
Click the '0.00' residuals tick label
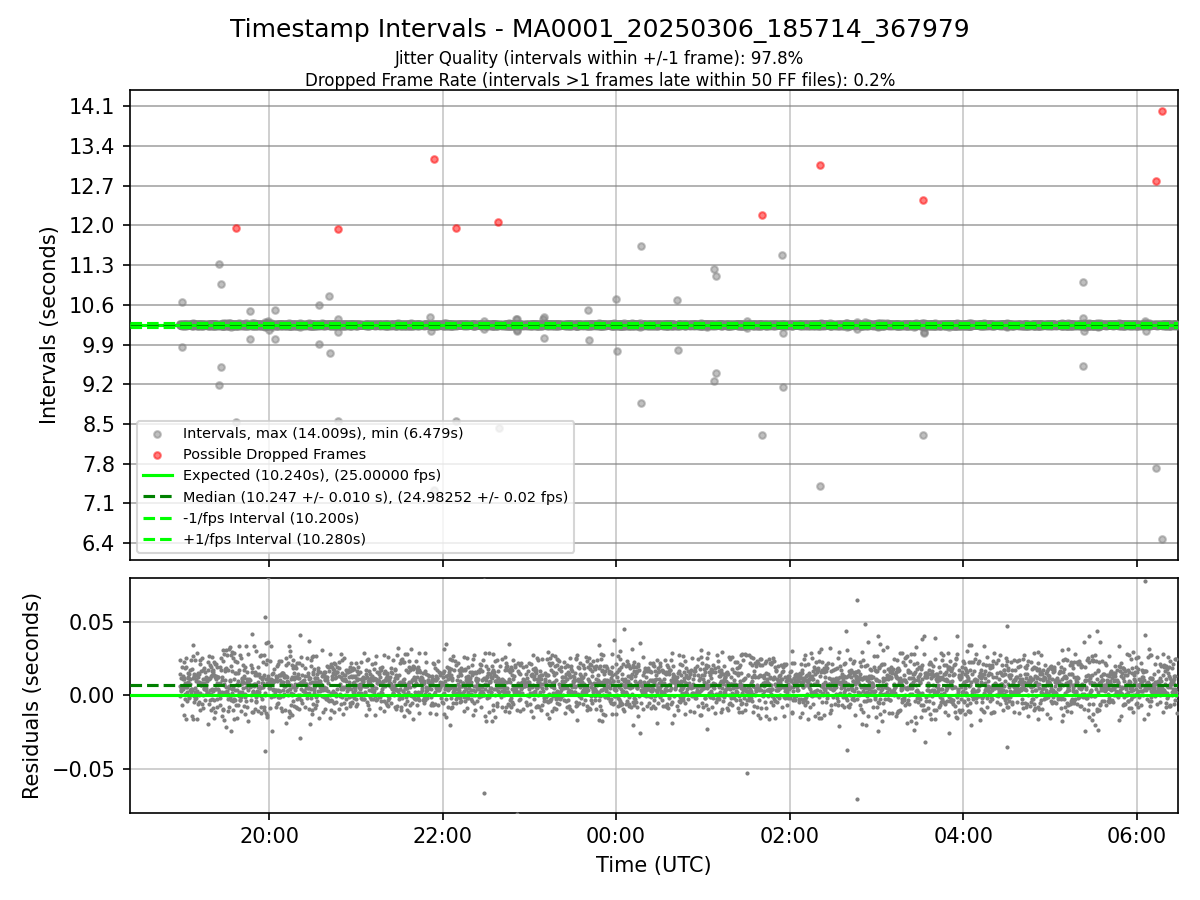(x=92, y=695)
